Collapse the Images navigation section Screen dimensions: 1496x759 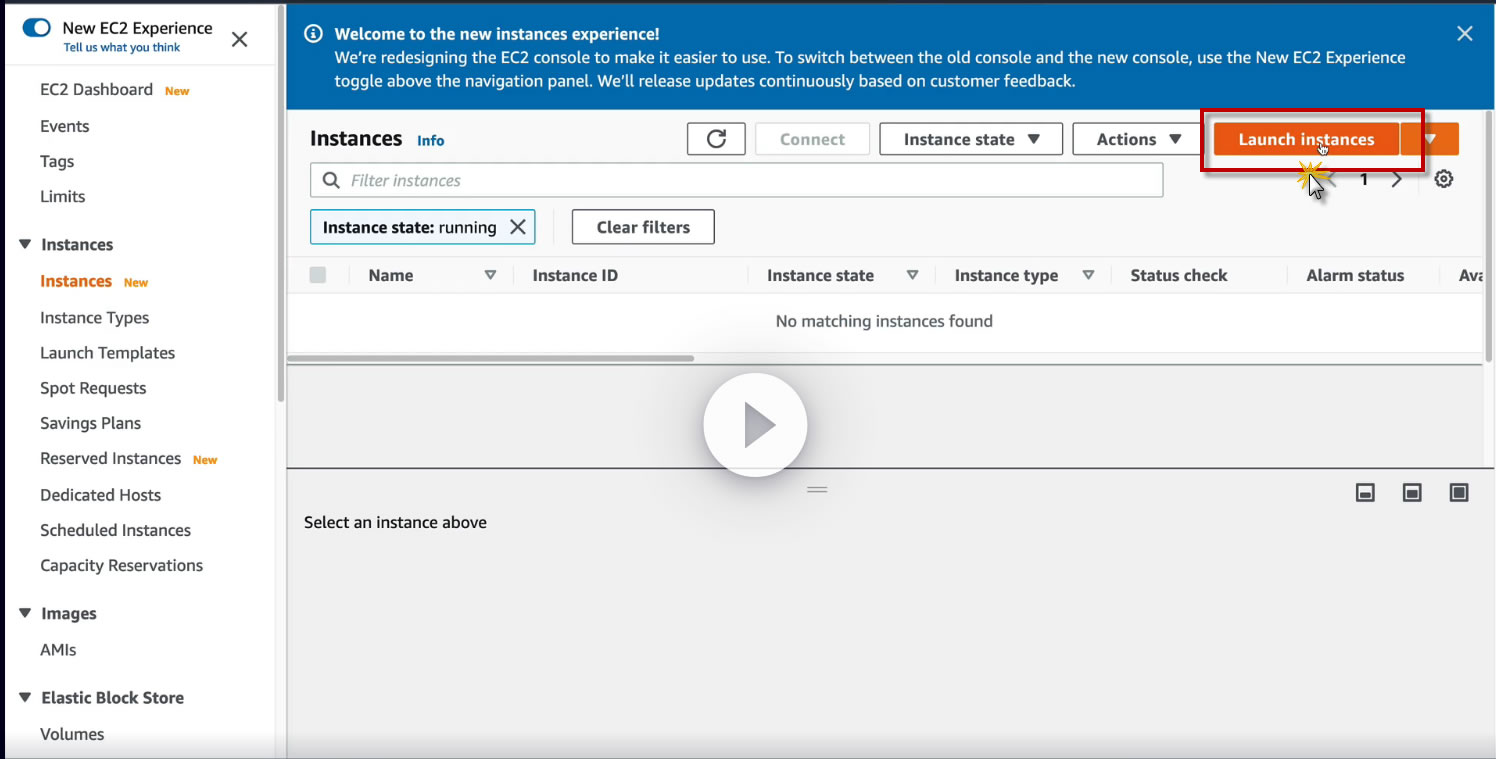[x=25, y=613]
